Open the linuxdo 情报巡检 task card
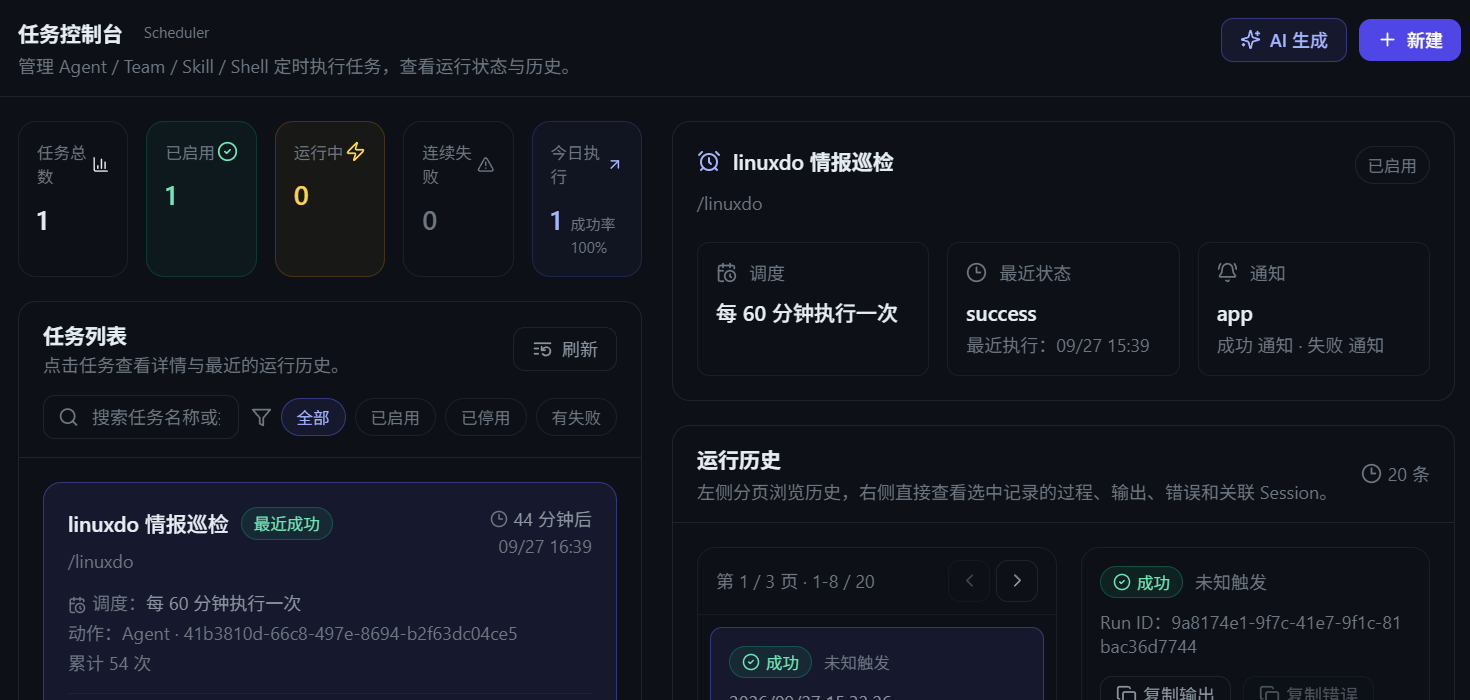 330,591
